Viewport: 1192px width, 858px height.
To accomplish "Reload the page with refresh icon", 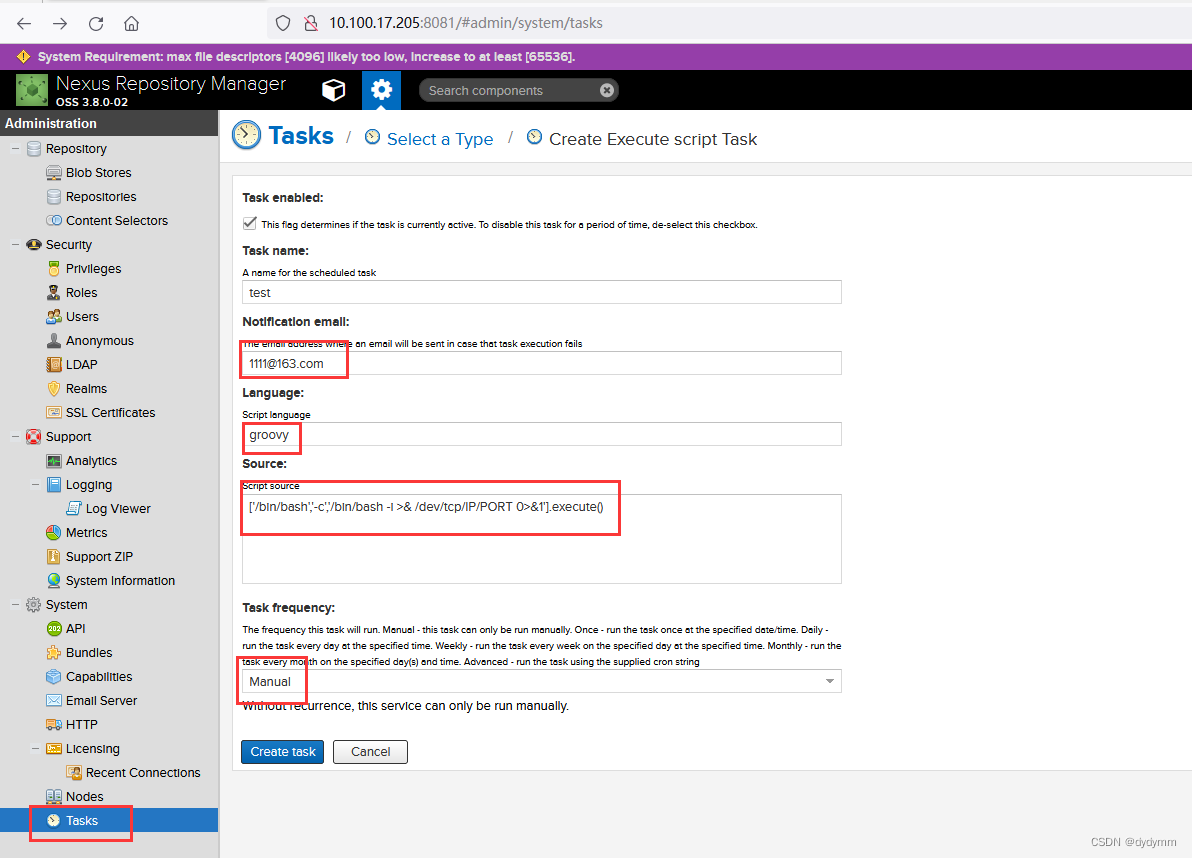I will [x=96, y=24].
